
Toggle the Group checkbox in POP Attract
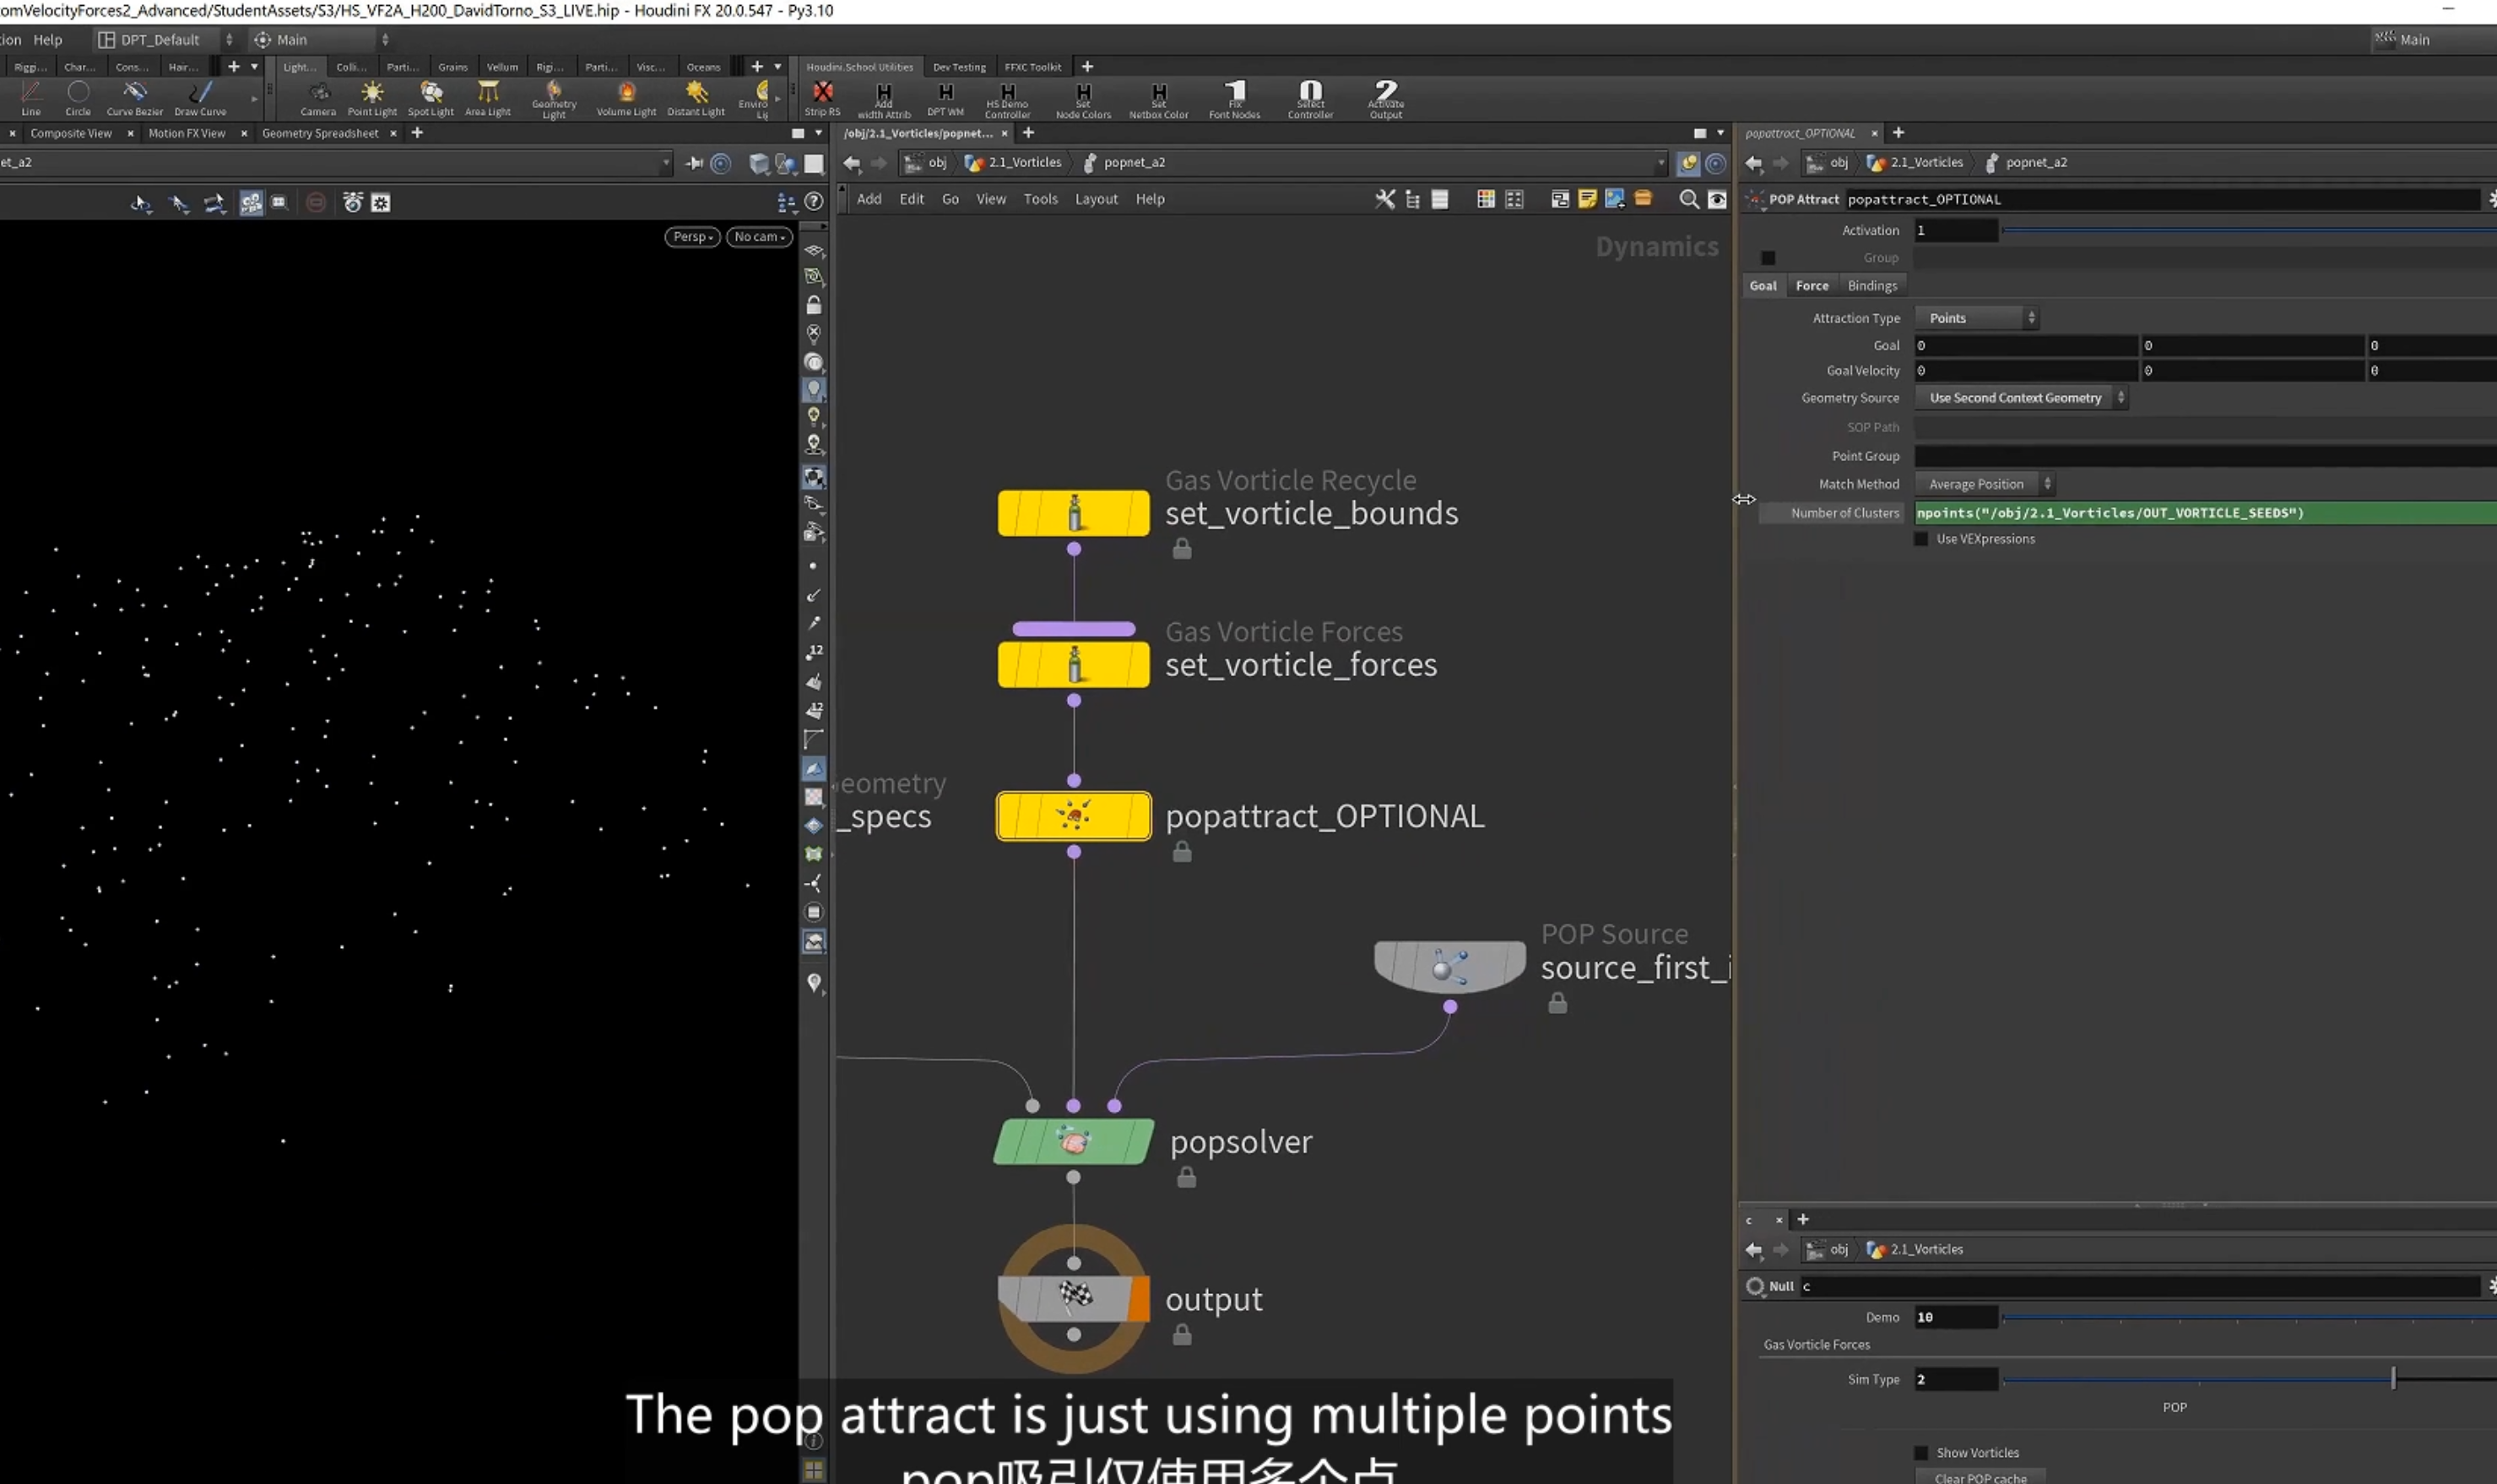(1768, 258)
